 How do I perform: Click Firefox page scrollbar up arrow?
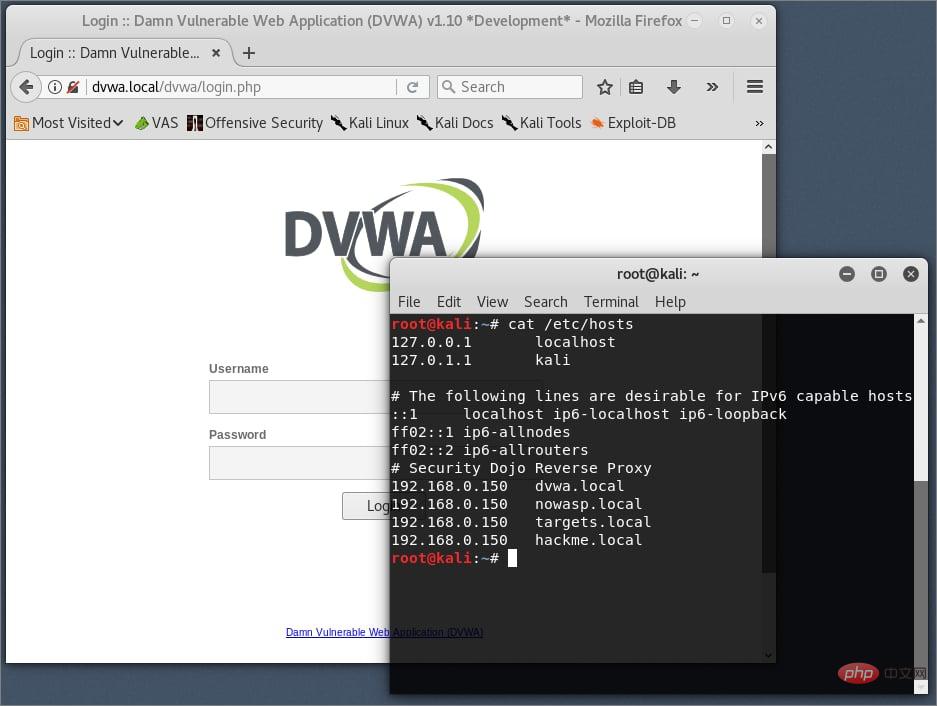click(768, 147)
